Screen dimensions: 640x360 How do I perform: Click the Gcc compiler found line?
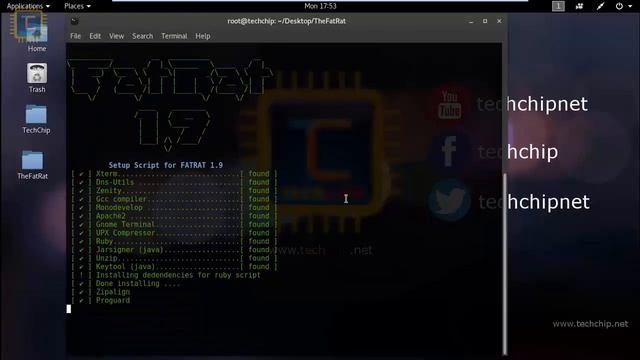point(174,199)
